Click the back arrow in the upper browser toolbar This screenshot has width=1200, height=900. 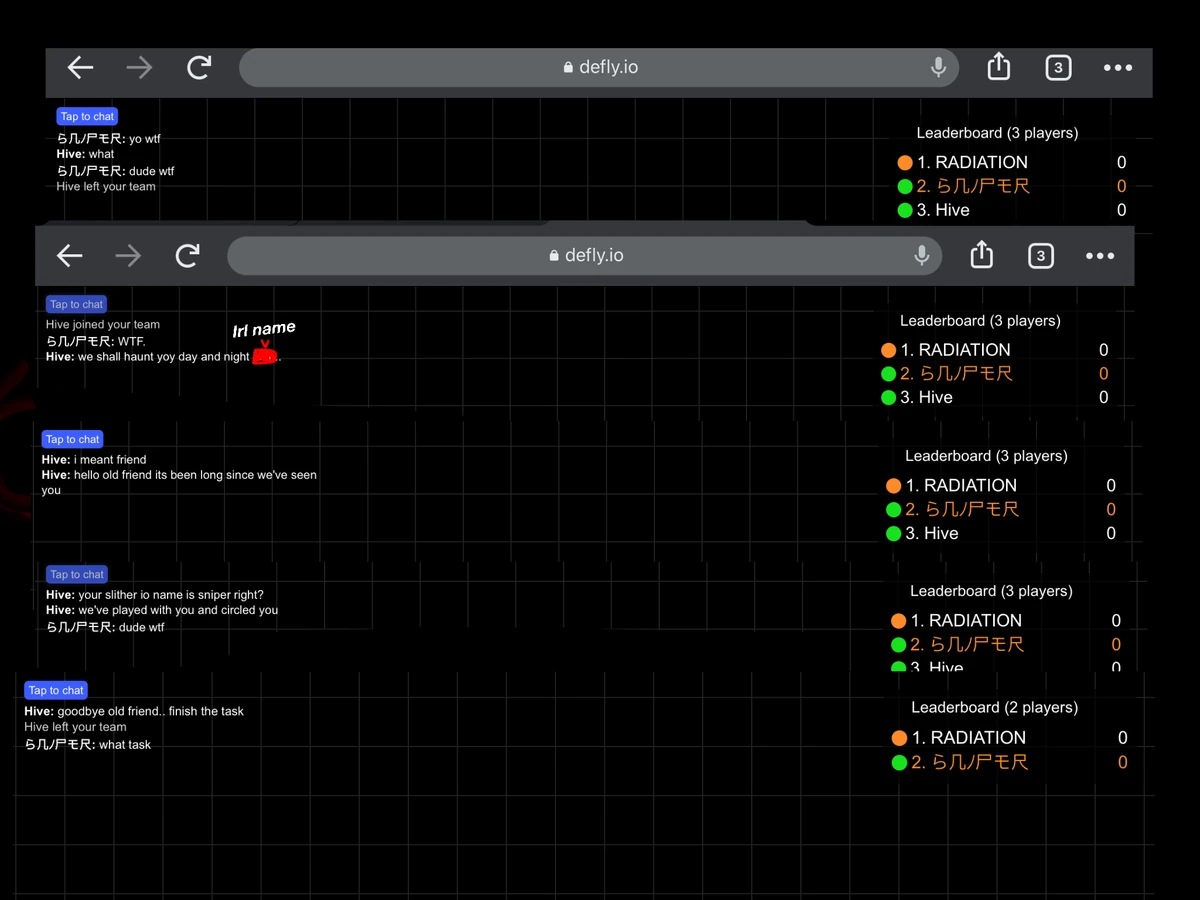[80, 68]
